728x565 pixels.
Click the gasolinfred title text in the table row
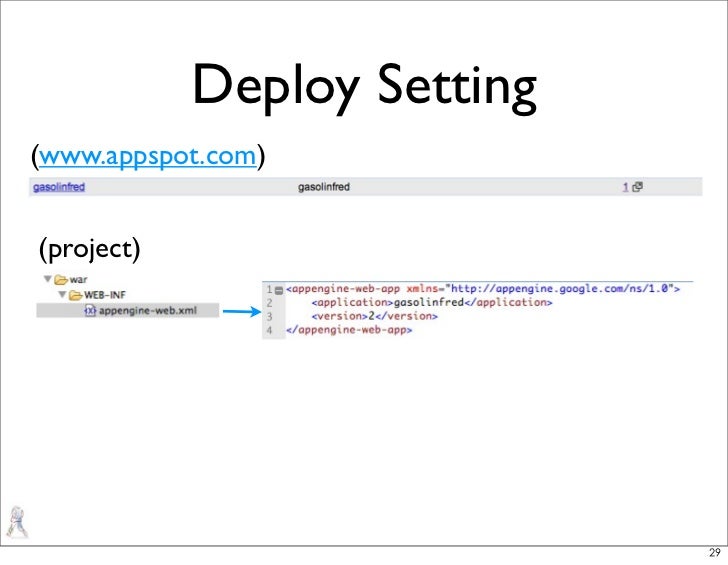324,187
